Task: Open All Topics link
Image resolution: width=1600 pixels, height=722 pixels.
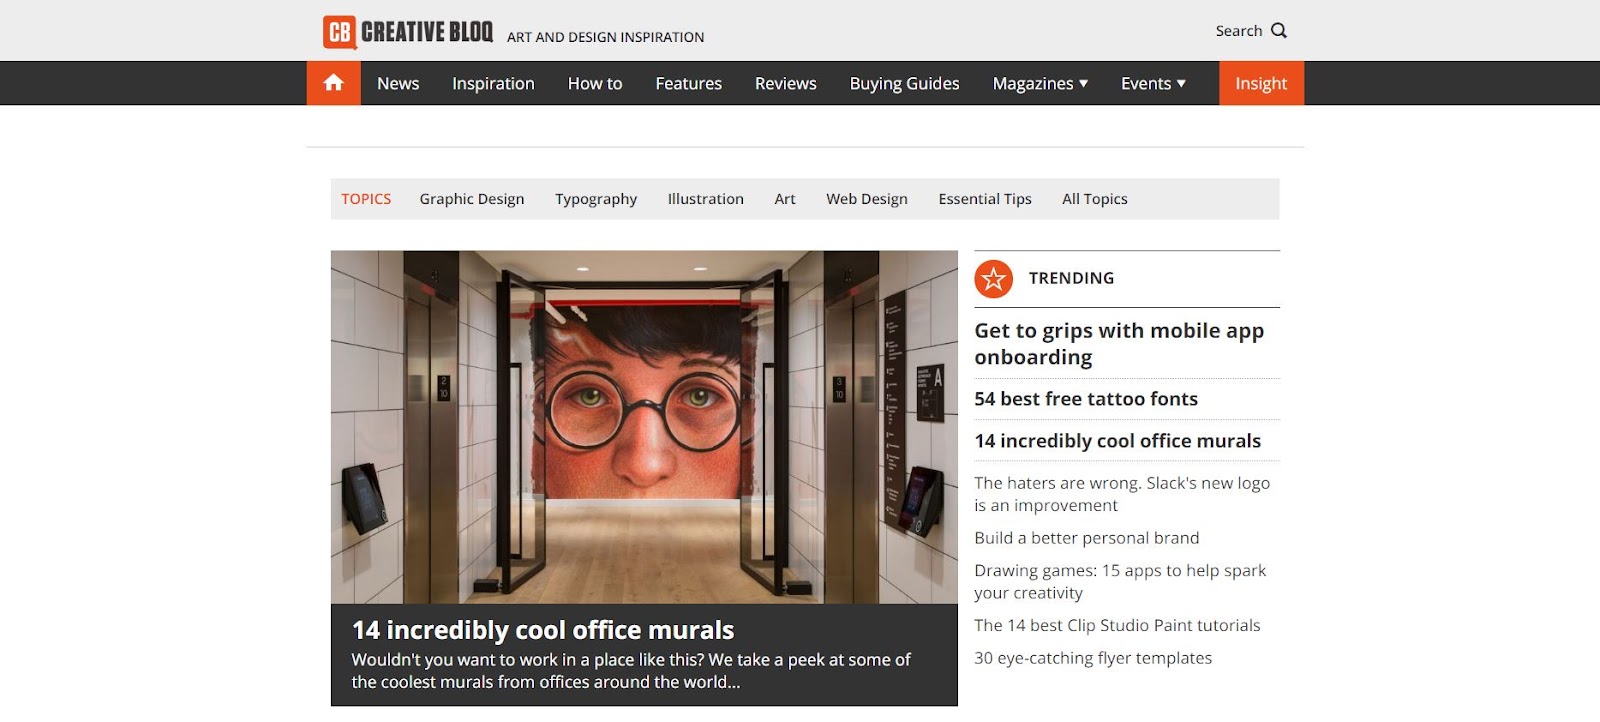Action: click(x=1095, y=199)
